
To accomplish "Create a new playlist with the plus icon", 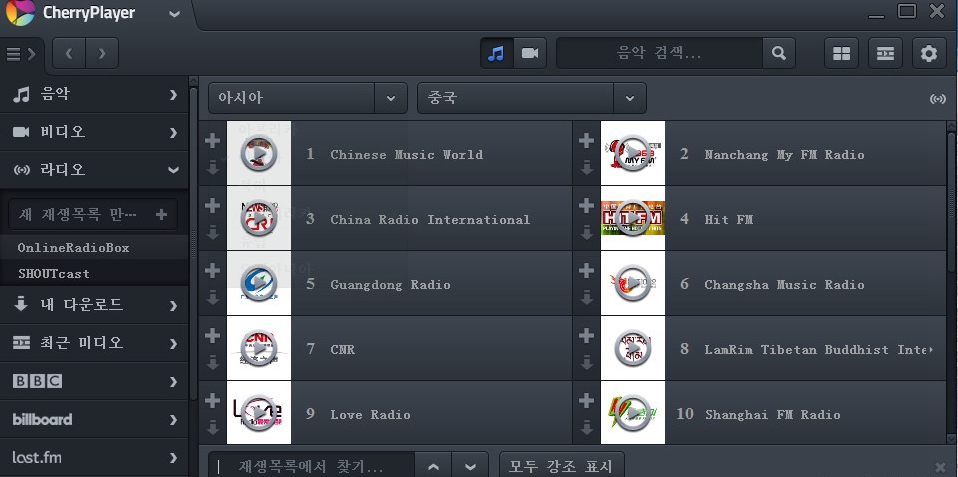I will tap(161, 214).
